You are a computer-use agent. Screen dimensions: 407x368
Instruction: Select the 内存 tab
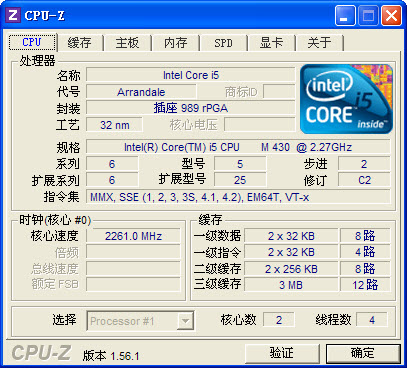175,43
